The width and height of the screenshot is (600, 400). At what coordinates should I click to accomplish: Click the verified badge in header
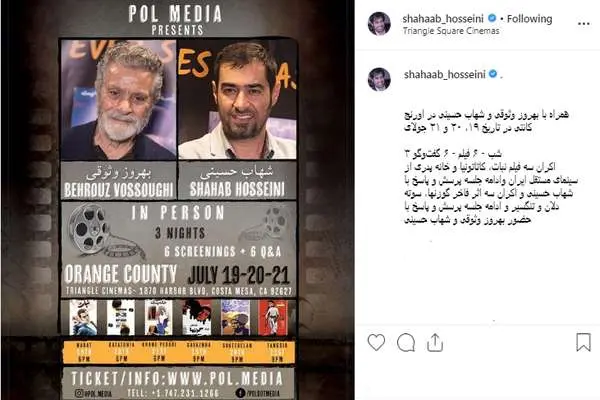(492, 18)
